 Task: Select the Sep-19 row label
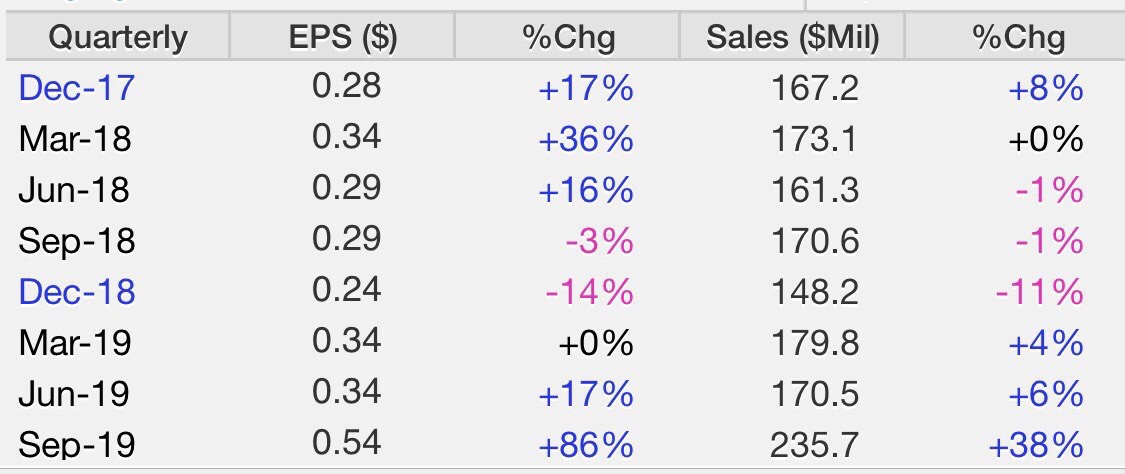point(76,445)
